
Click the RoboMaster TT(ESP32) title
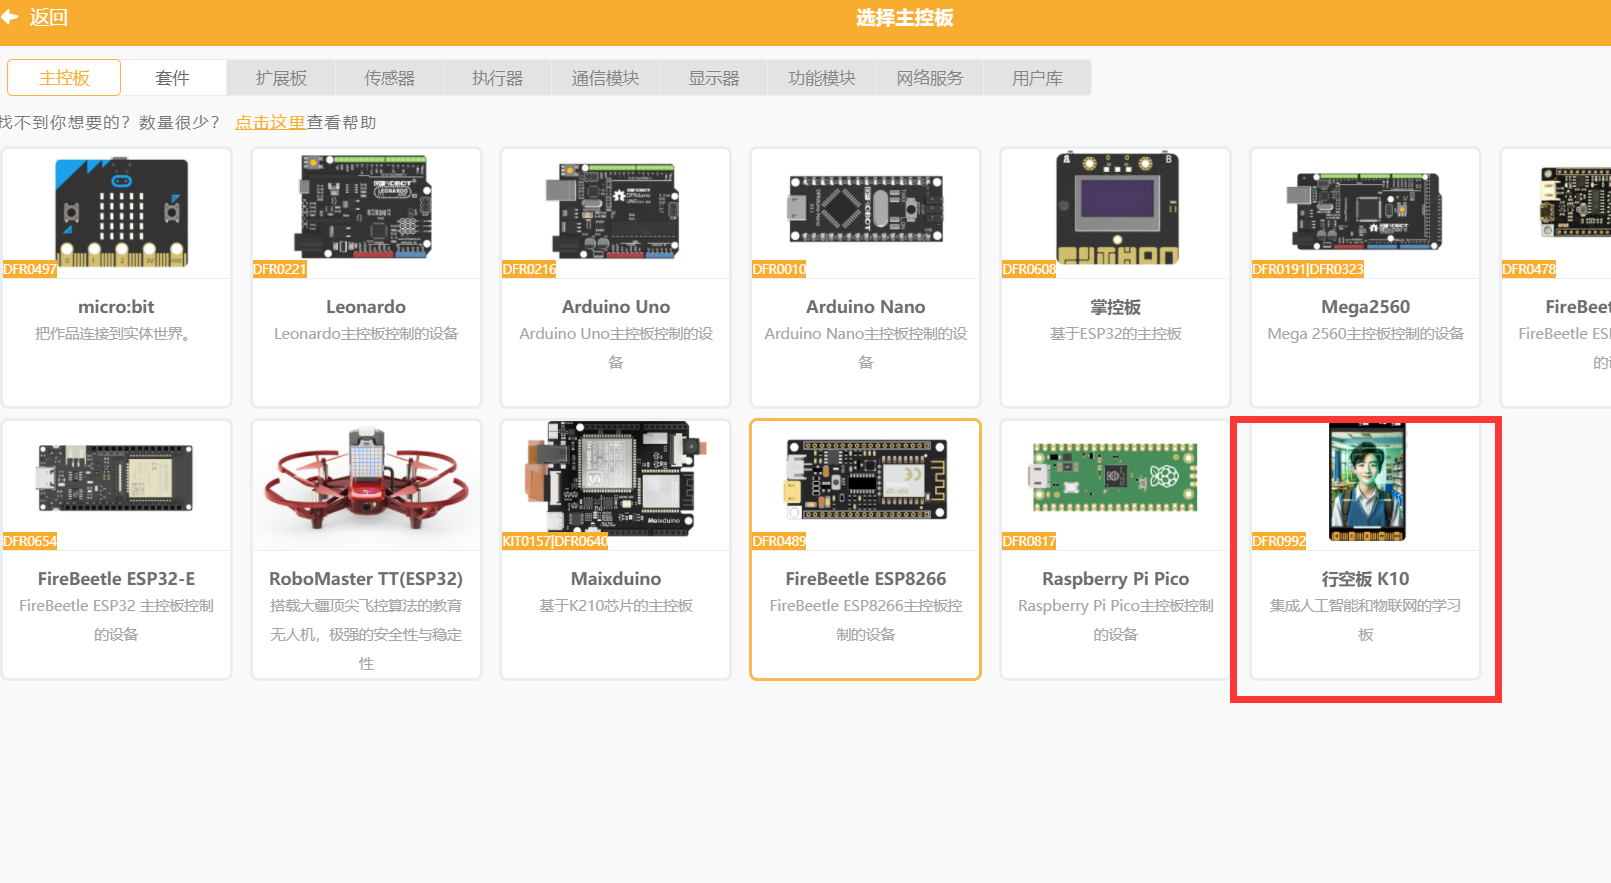point(366,579)
